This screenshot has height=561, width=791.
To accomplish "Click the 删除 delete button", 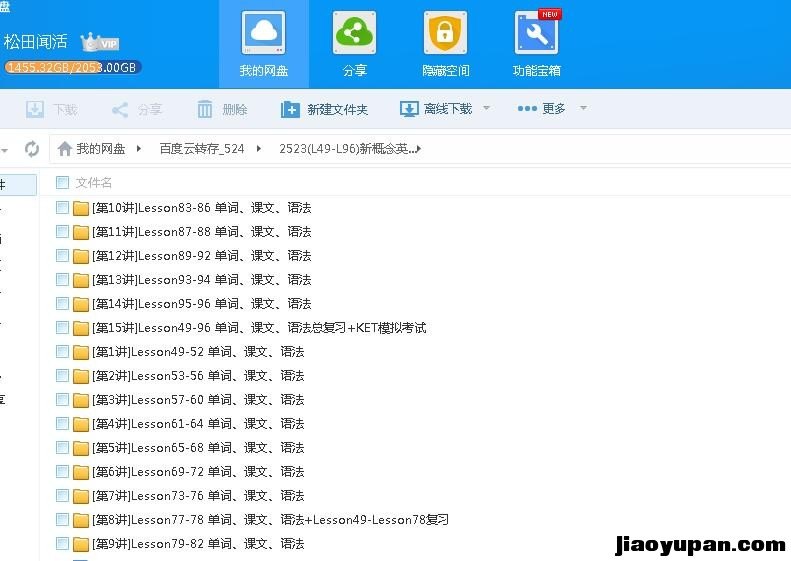I will coord(222,109).
